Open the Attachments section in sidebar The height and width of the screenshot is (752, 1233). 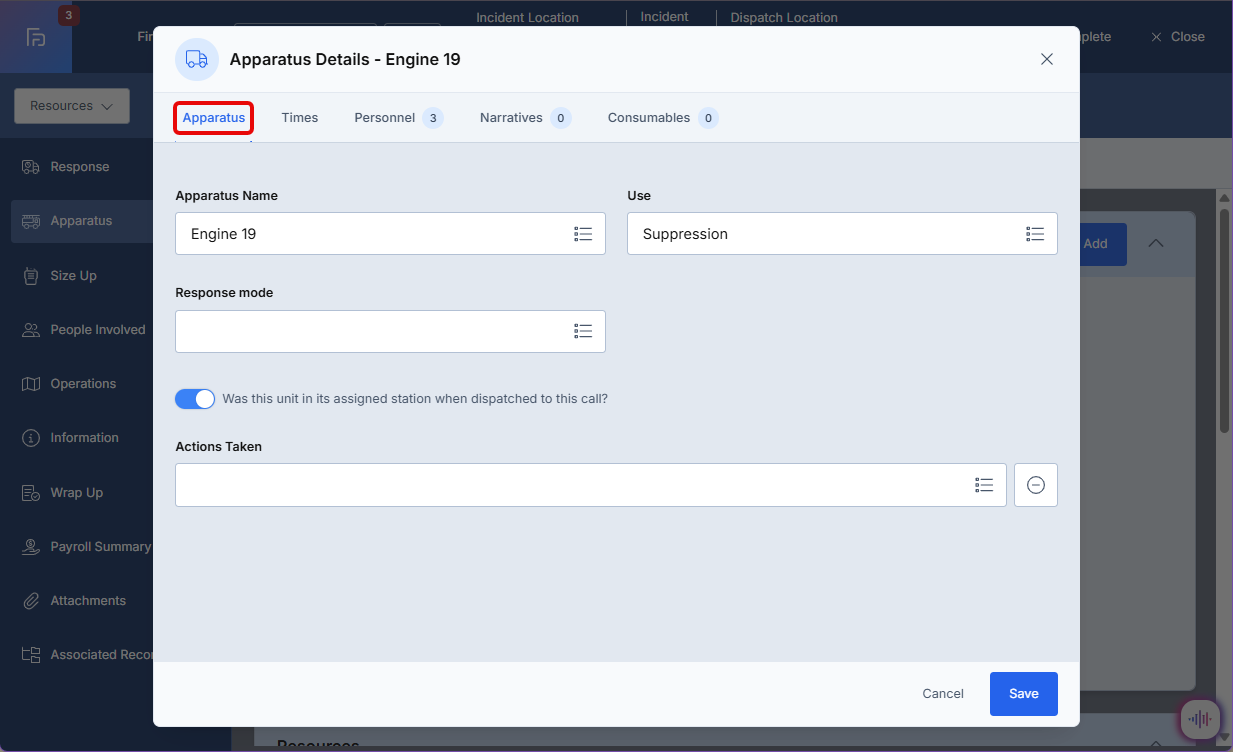click(x=88, y=601)
